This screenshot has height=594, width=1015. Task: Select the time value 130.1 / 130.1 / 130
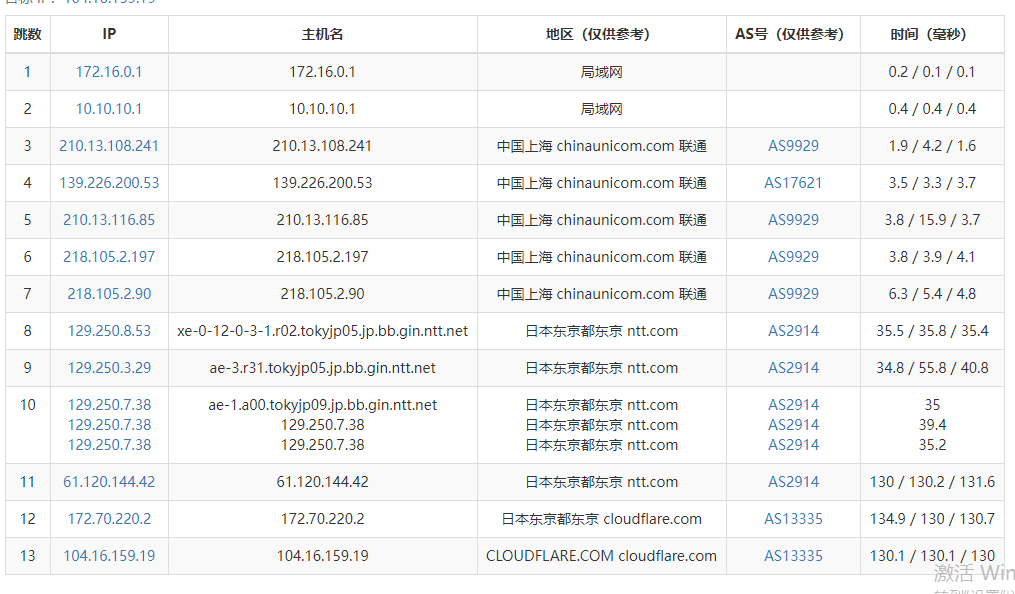932,555
